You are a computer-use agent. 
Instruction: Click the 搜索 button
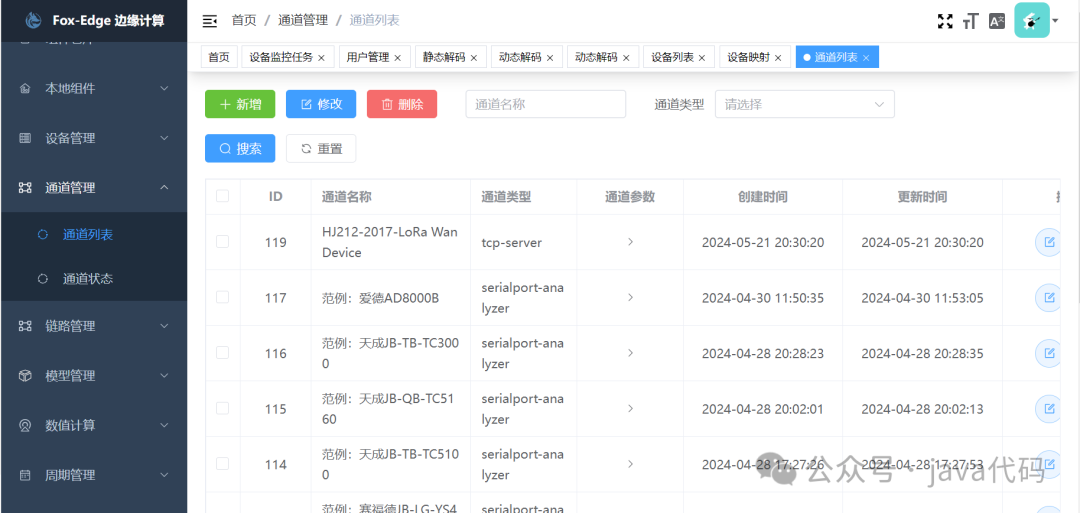pyautogui.click(x=240, y=148)
